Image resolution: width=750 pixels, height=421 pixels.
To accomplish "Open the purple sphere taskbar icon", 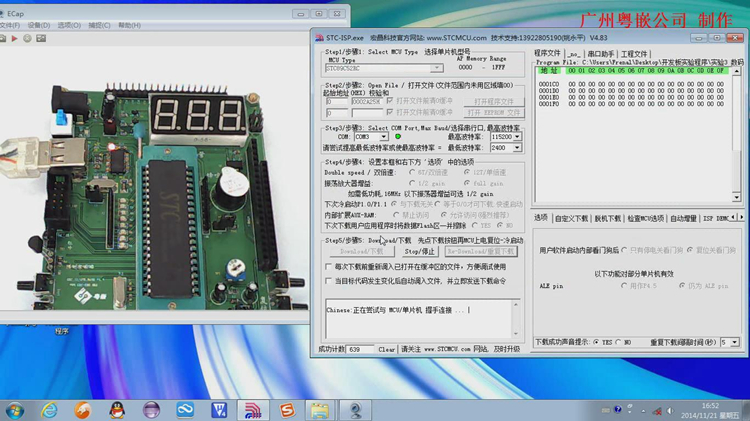I will (x=151, y=410).
